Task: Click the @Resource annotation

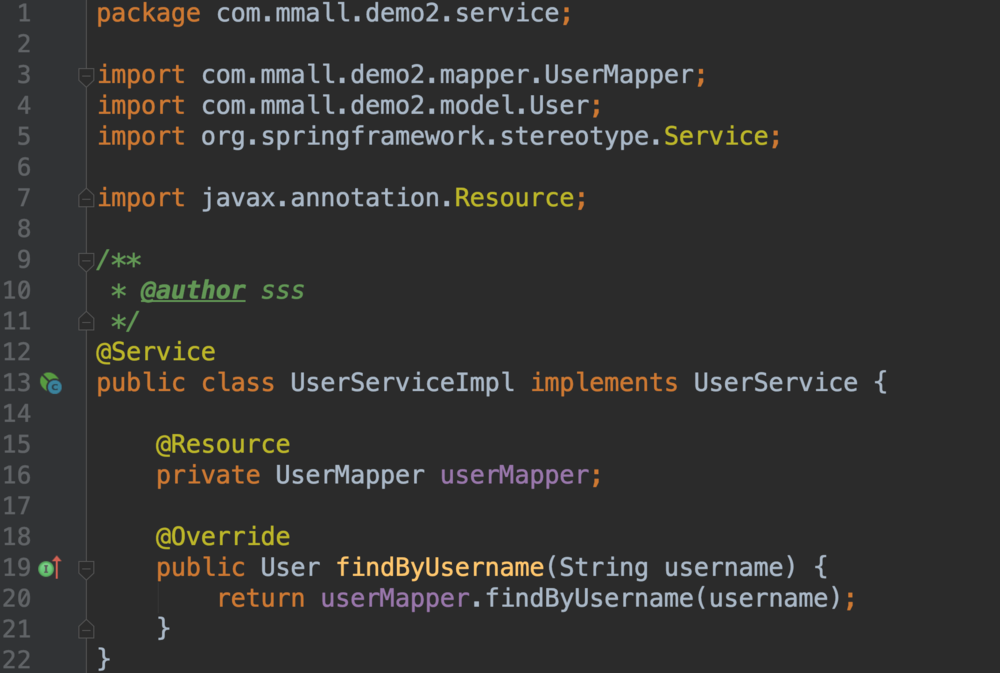Action: 222,444
